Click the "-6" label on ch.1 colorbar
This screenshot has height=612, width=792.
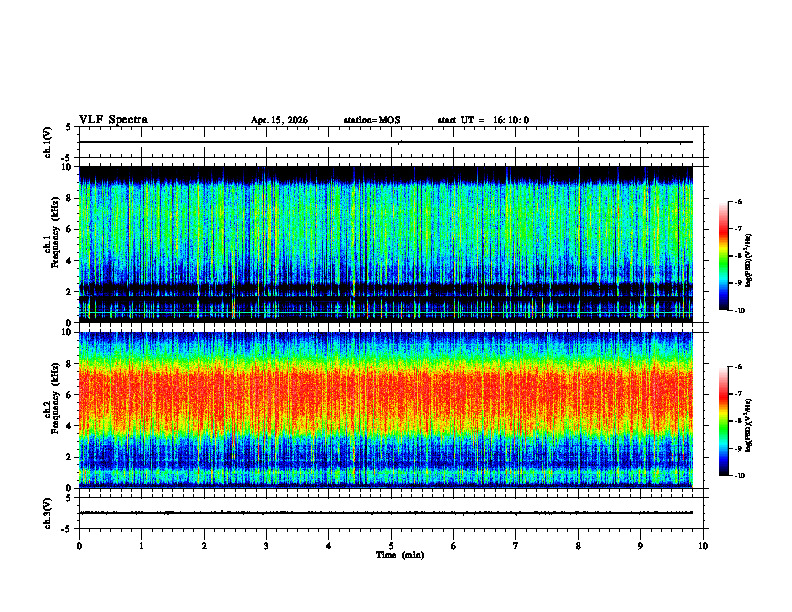[x=737, y=201]
